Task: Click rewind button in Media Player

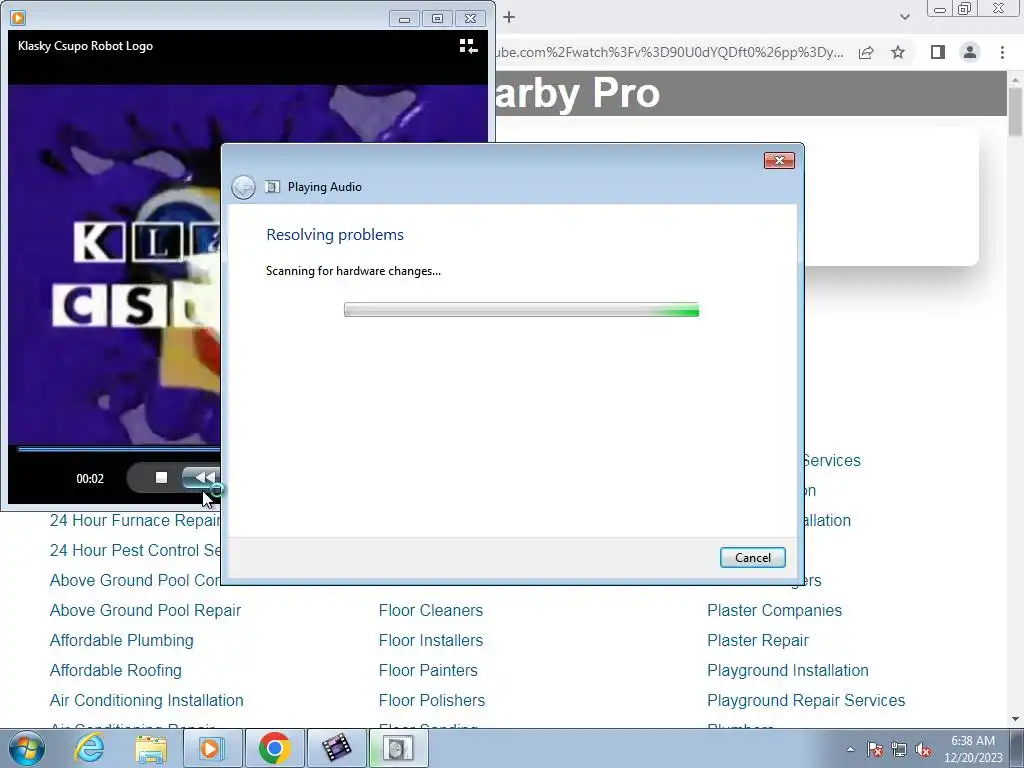Action: pos(202,478)
